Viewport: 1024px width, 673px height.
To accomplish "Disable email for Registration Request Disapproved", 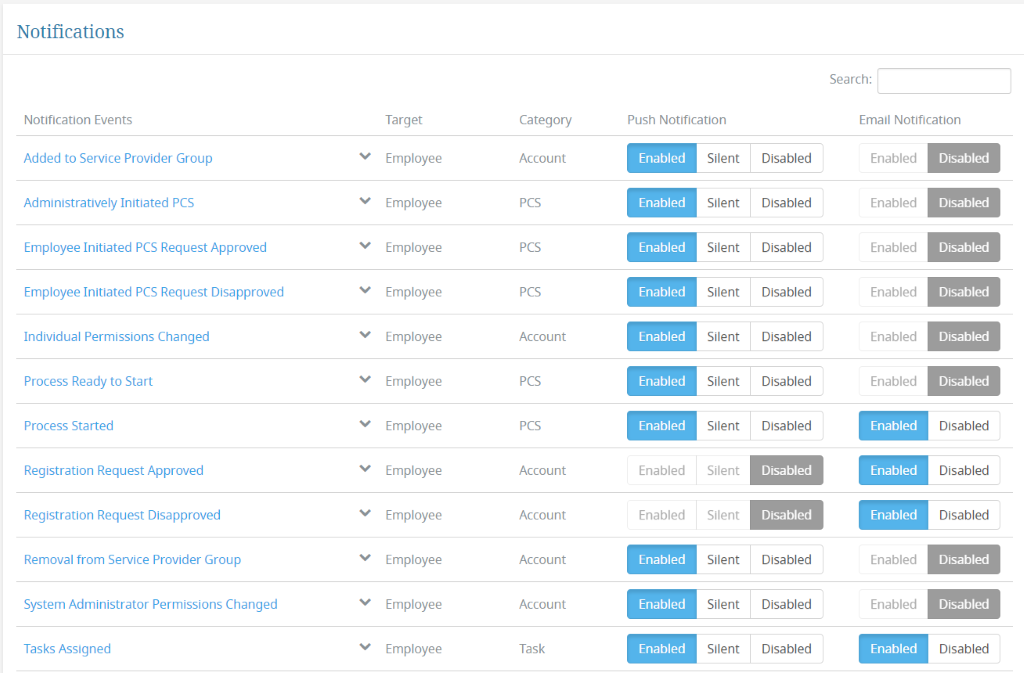I will [964, 515].
